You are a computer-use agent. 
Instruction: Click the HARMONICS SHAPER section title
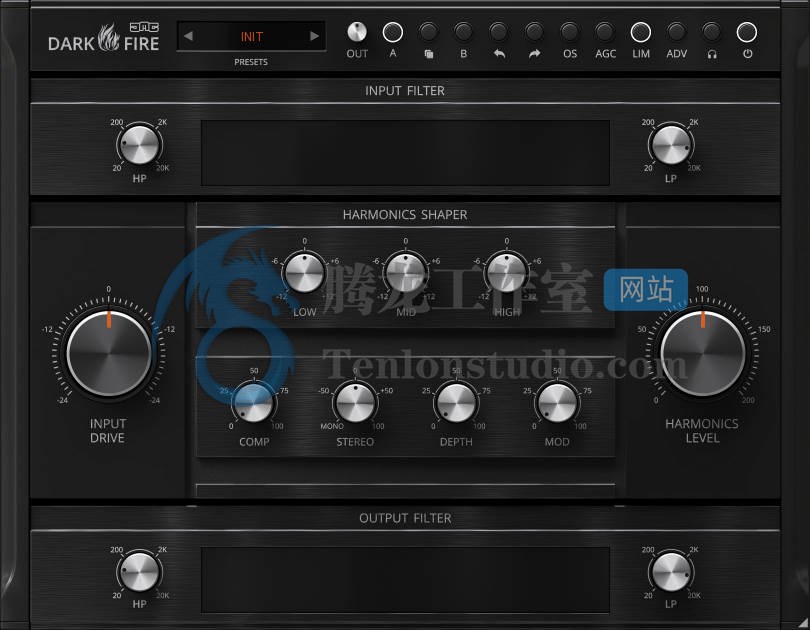click(x=405, y=215)
